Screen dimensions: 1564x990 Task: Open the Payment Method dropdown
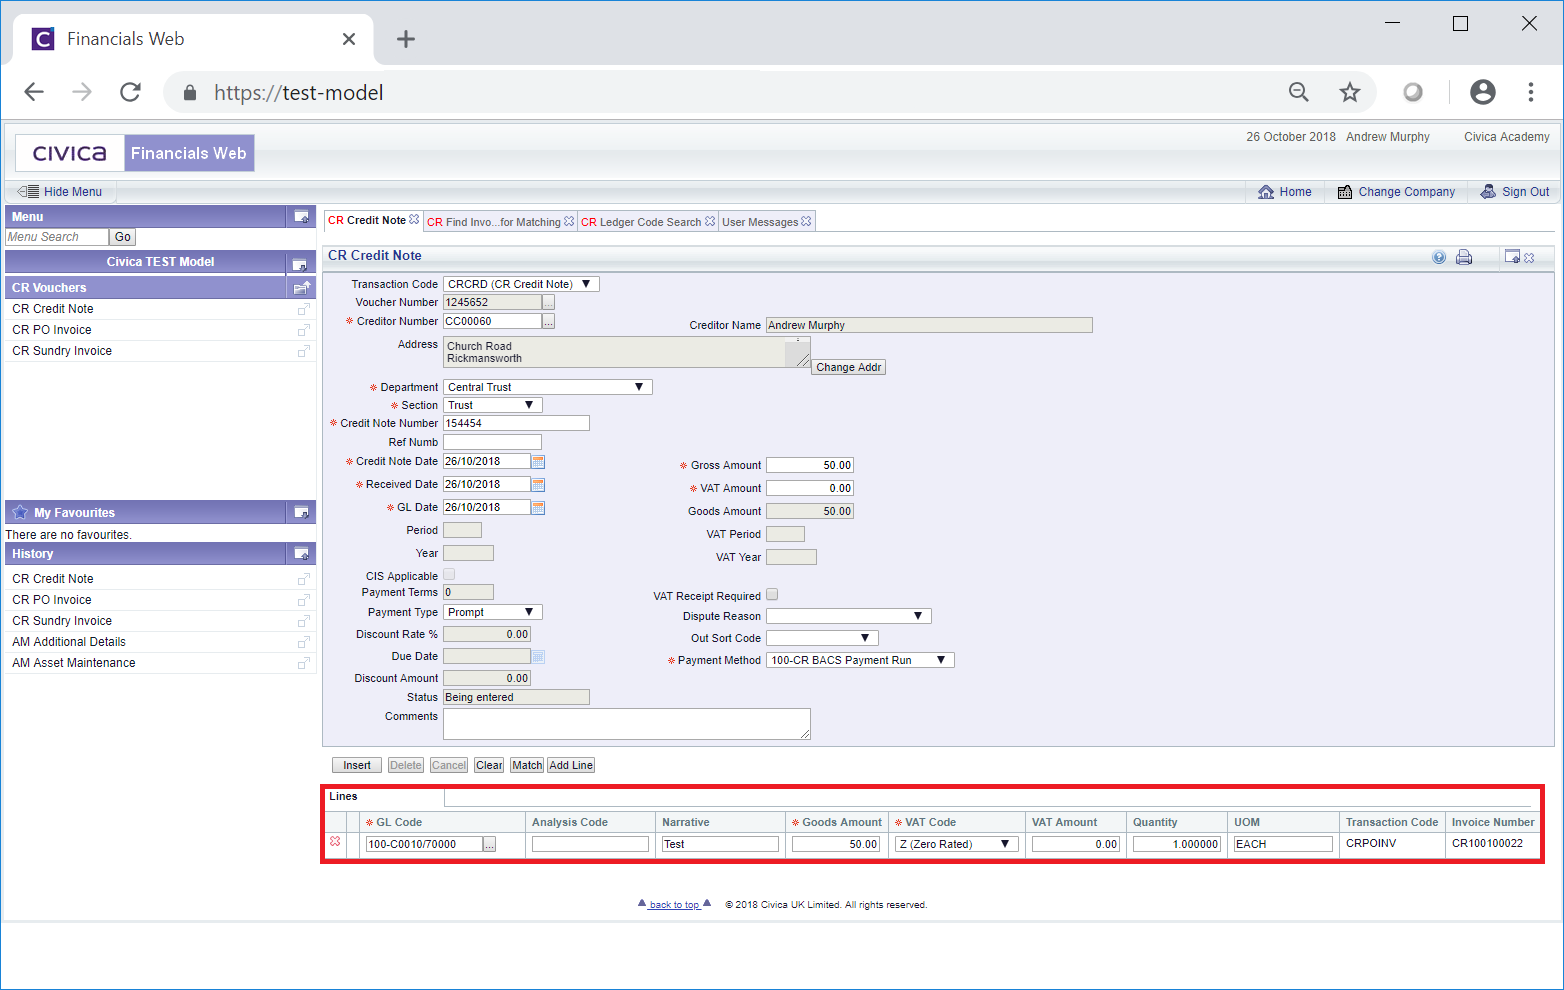(860, 660)
